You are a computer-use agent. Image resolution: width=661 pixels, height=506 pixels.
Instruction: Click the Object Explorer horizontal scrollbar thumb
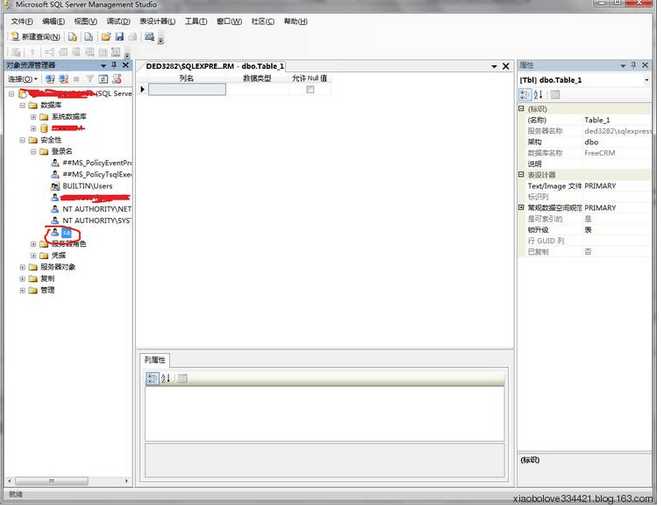(51, 481)
